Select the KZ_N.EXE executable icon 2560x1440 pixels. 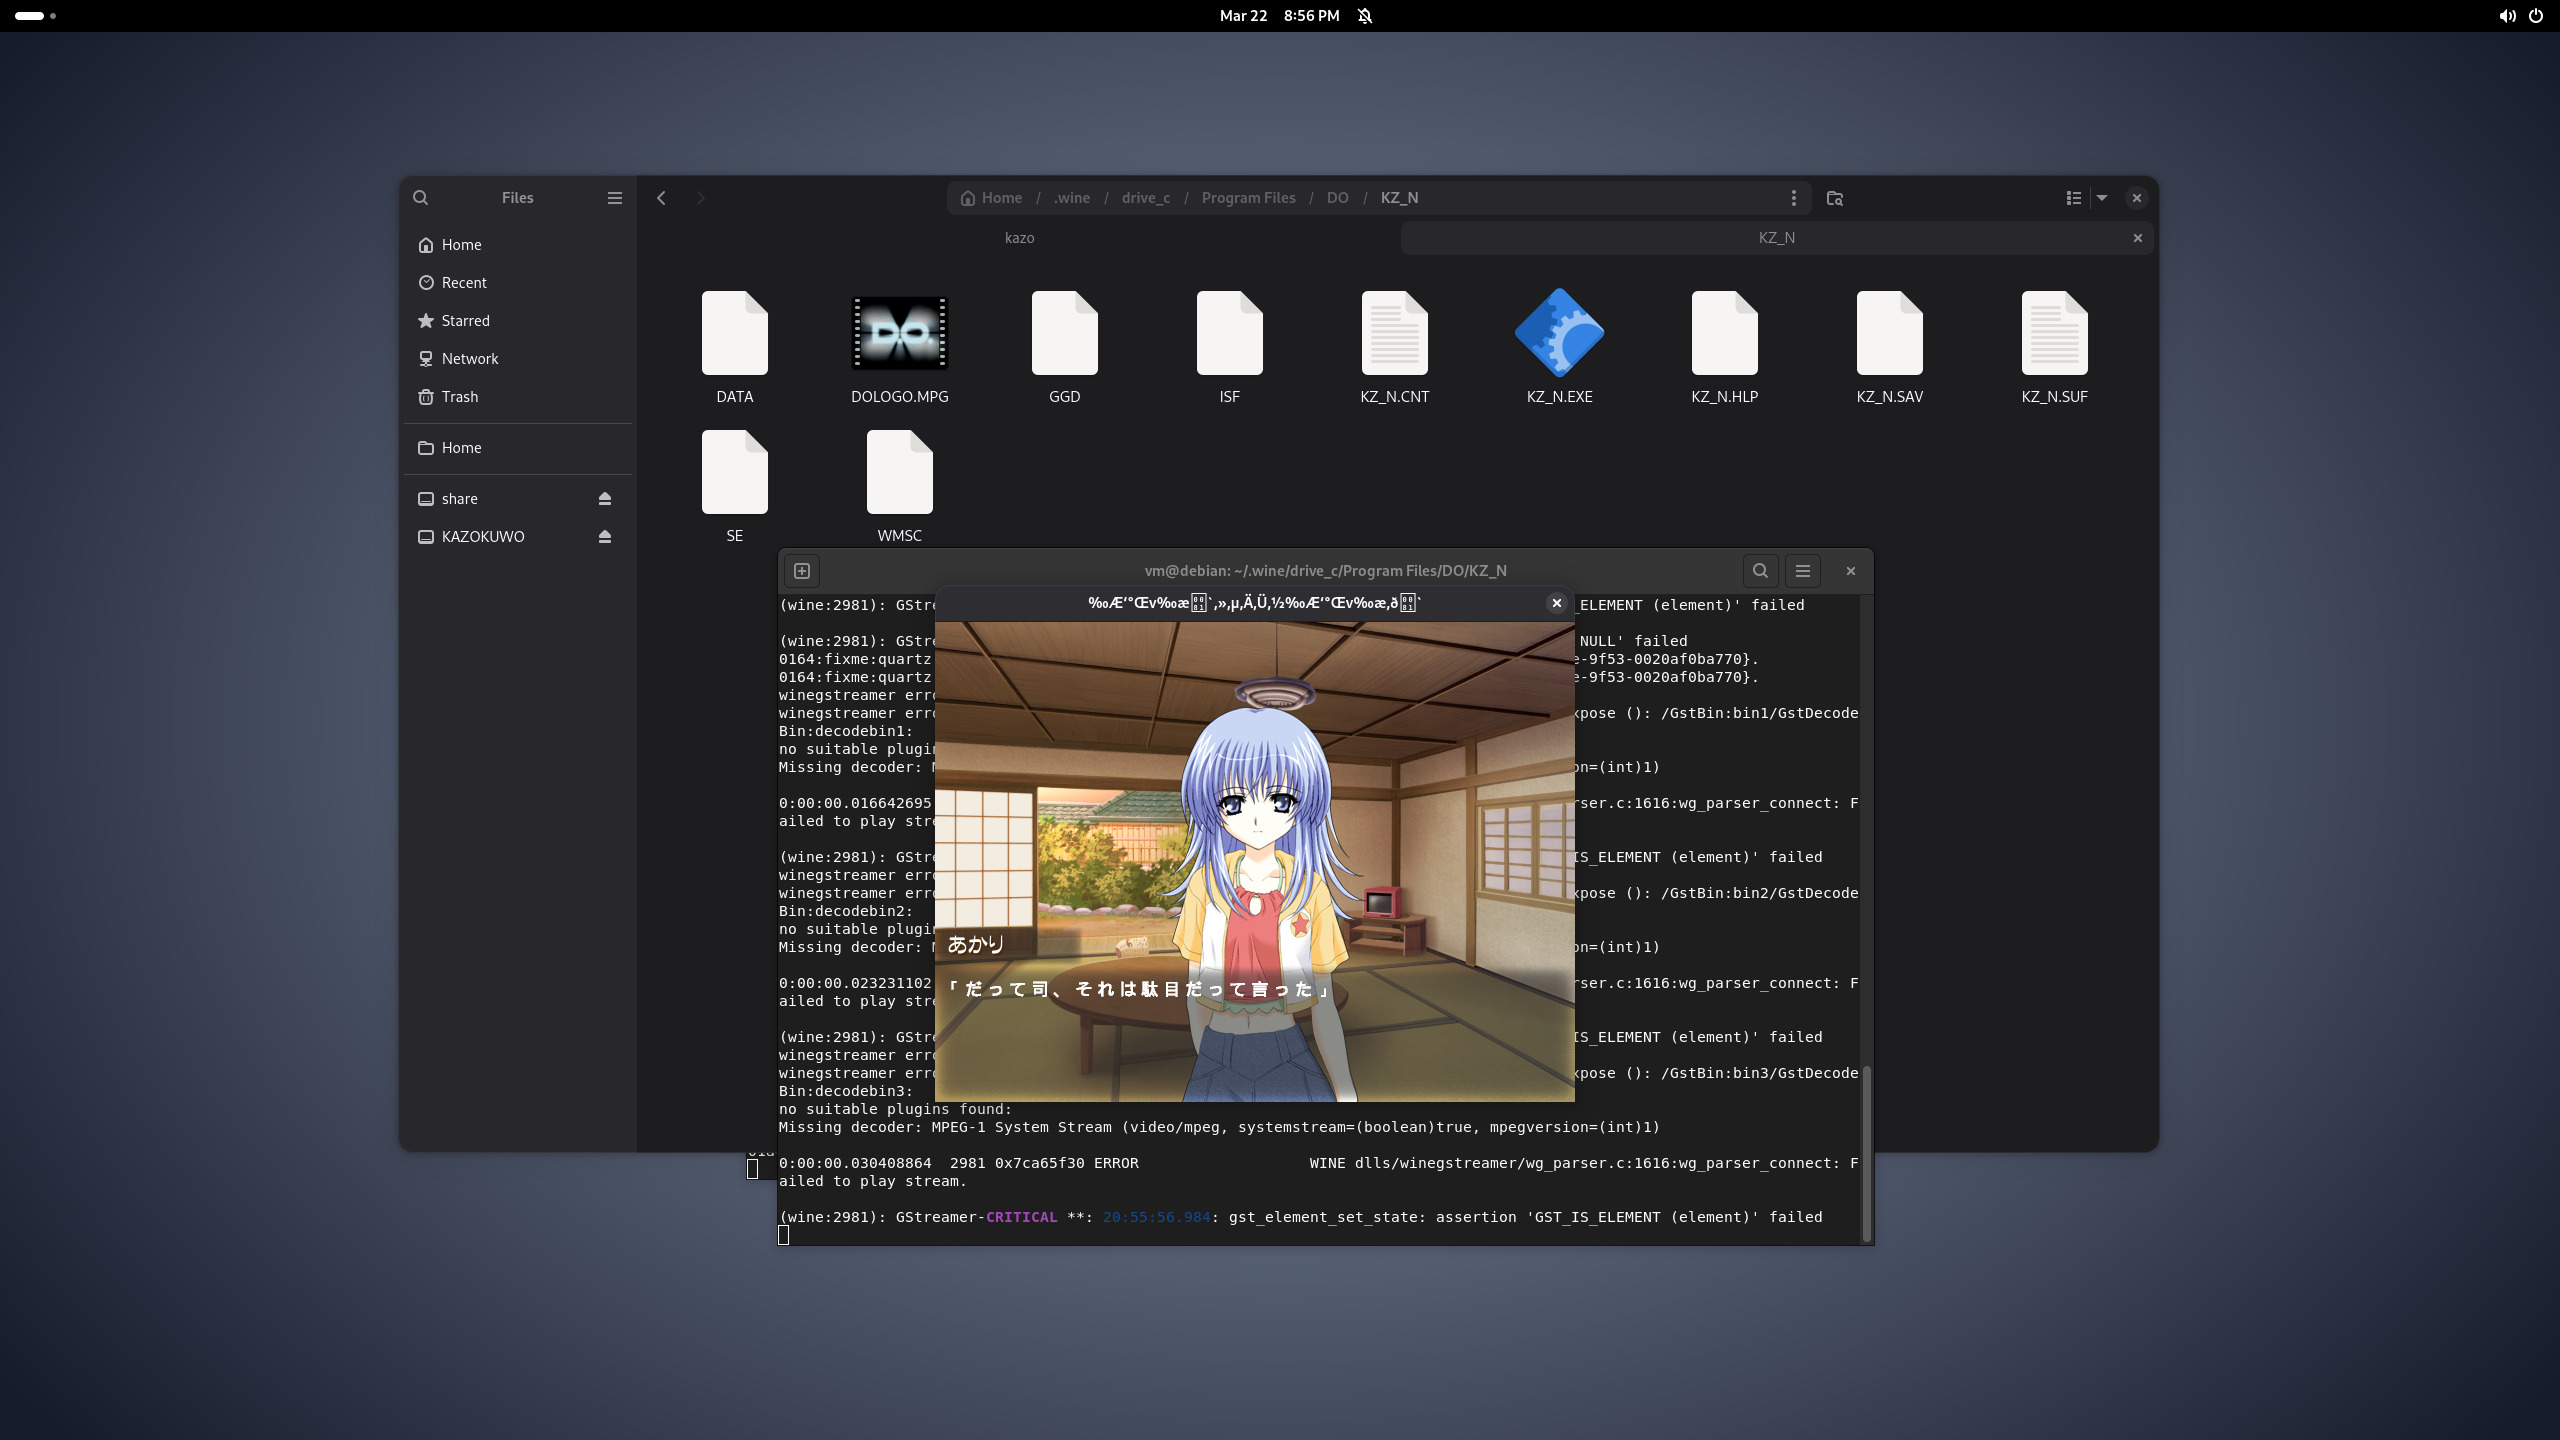point(1559,334)
